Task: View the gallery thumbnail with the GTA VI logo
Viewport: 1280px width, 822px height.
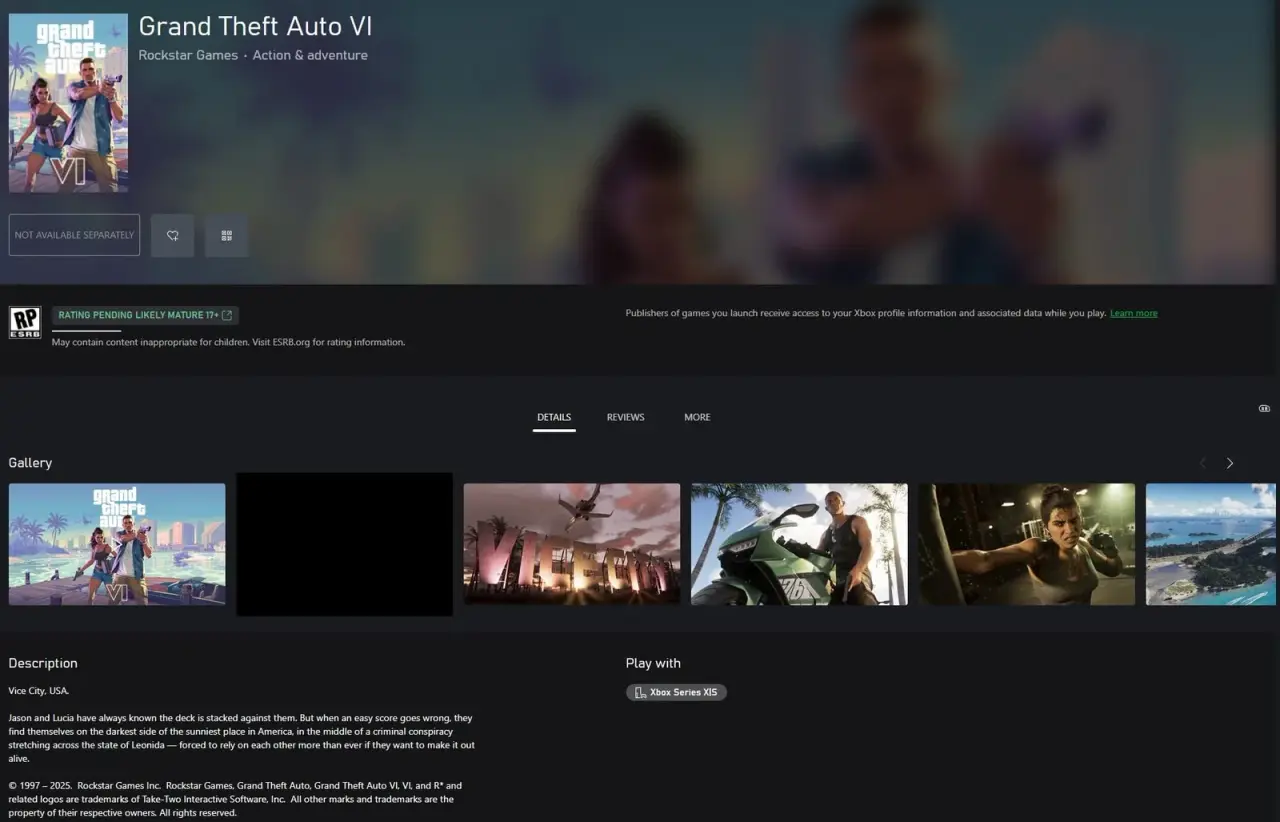Action: [117, 544]
